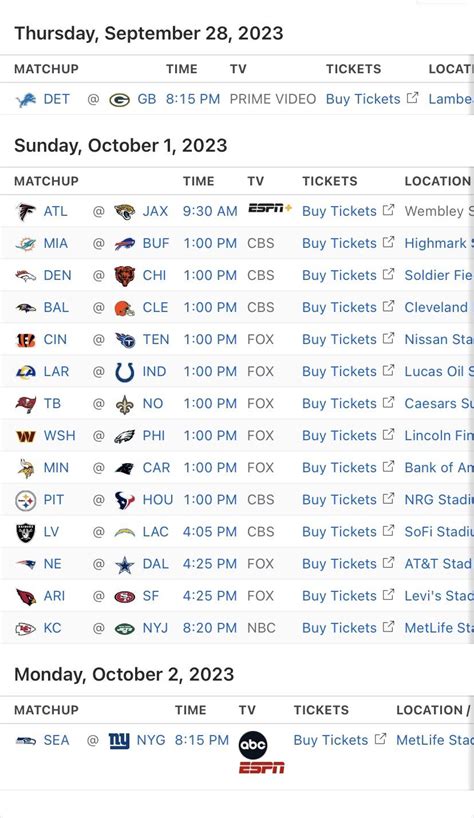Open Buy Tickets for SEA at NYG

331,740
